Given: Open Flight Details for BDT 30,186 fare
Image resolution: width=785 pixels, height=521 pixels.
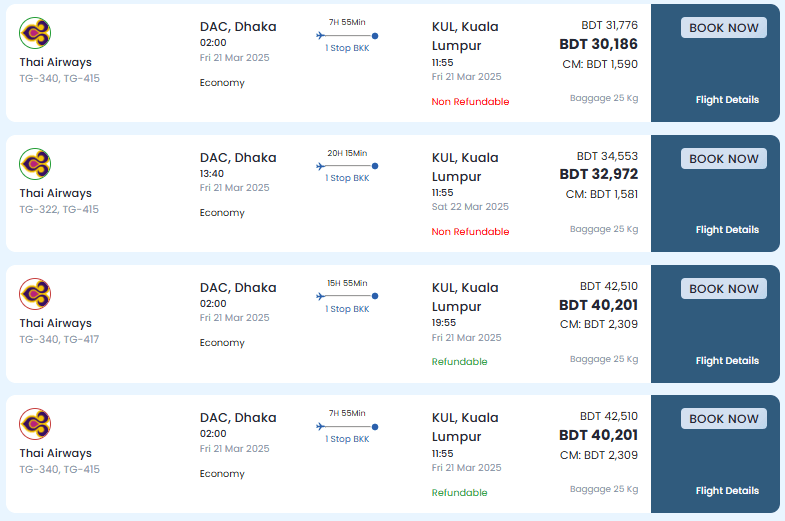Looking at the screenshot, I should click(727, 100).
